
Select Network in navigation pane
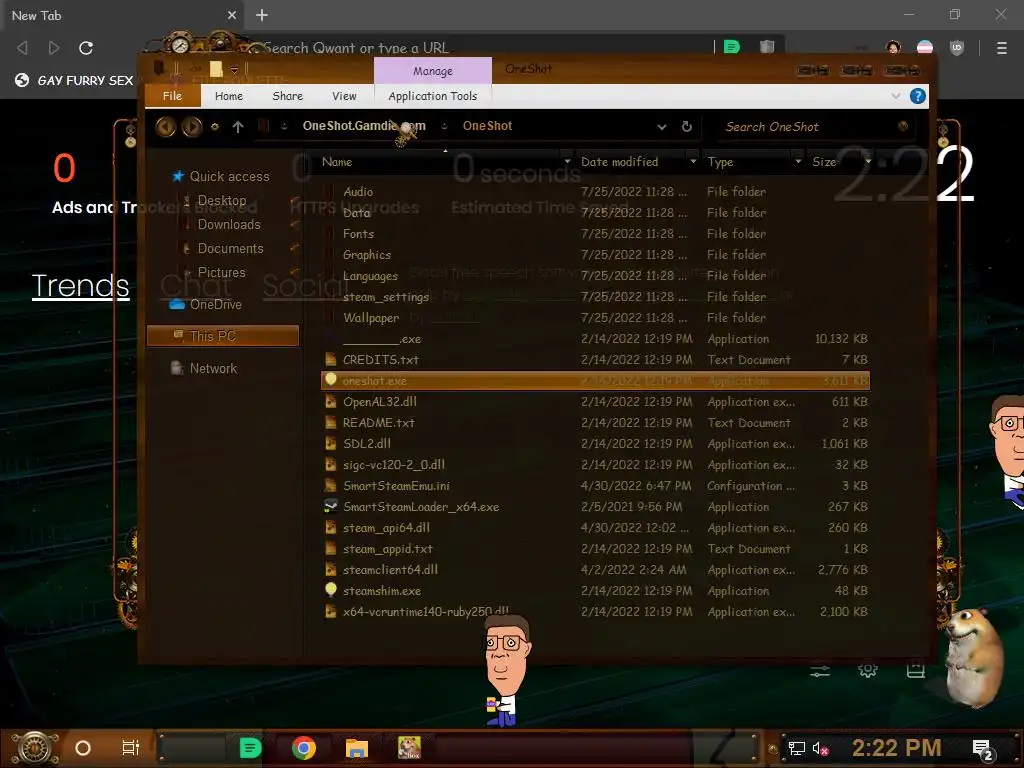[x=213, y=368]
